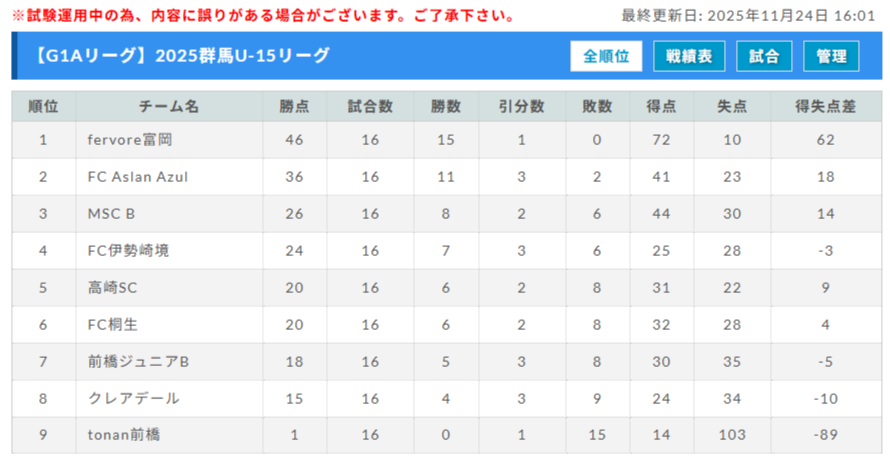The image size is (890, 464).
Task: Select team FC伊勢崎境
Action: point(128,251)
